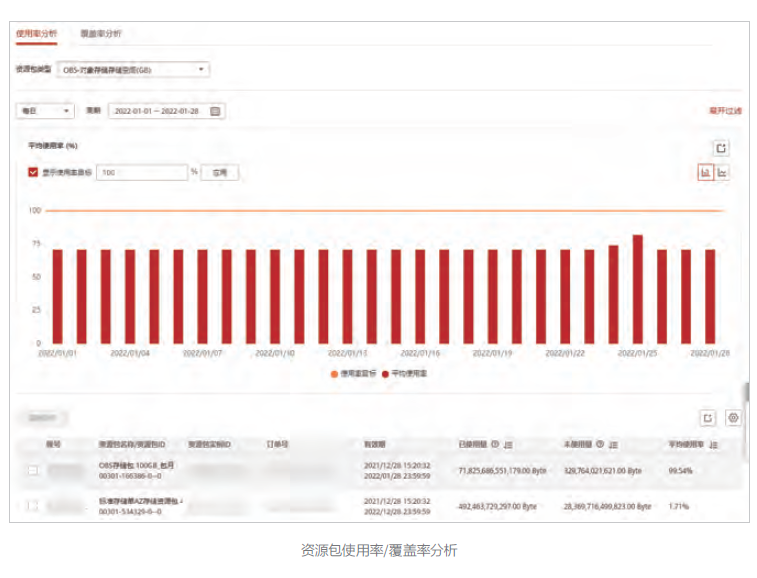Click 28,369,716,499,823.00 Byte unused value
This screenshot has height=578, width=757.
607,507
